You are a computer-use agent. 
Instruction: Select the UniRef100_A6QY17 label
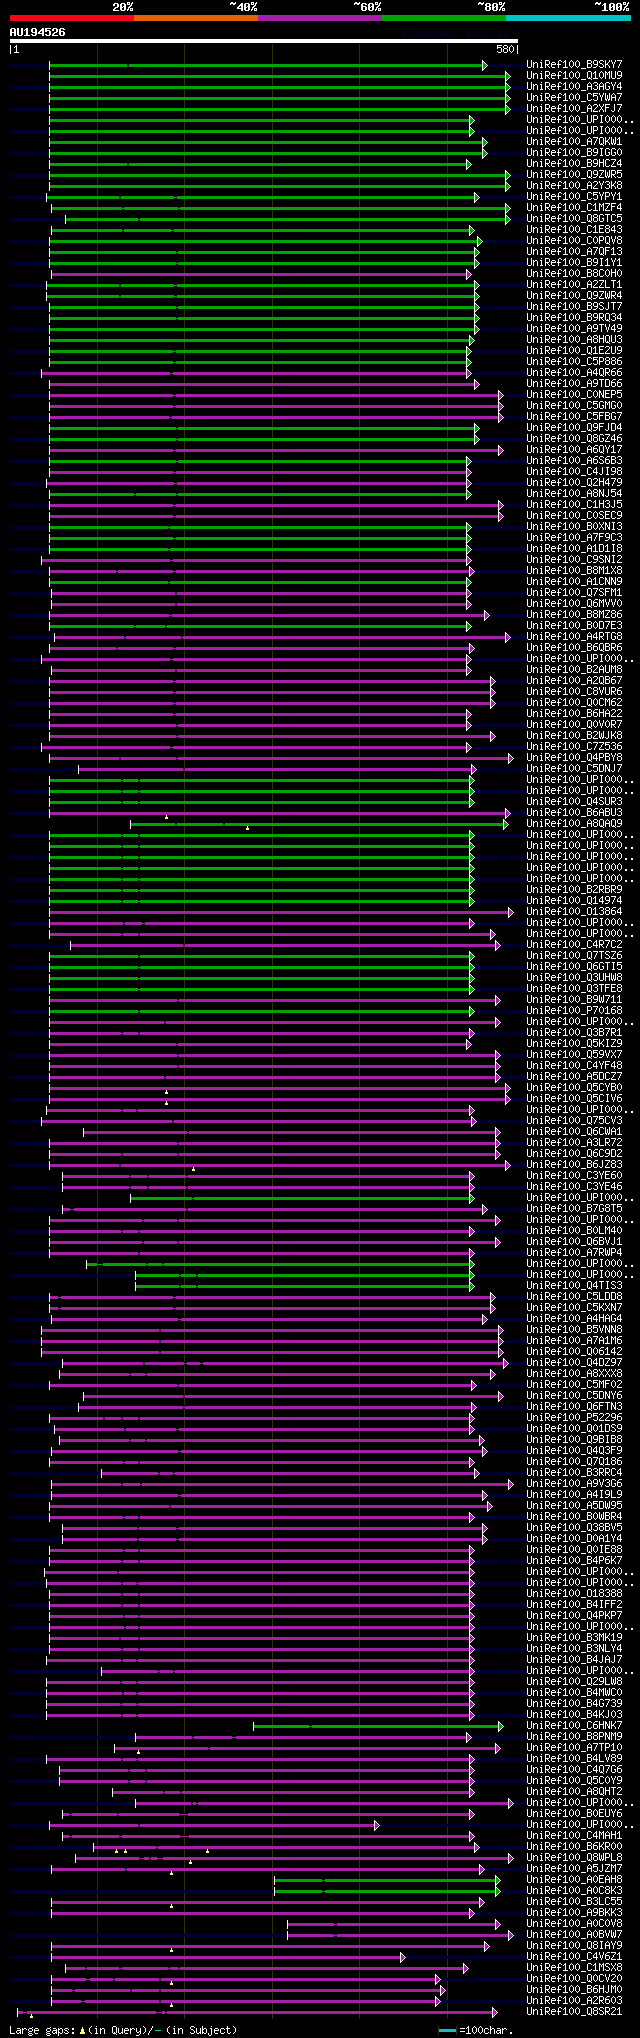pyautogui.click(x=574, y=449)
